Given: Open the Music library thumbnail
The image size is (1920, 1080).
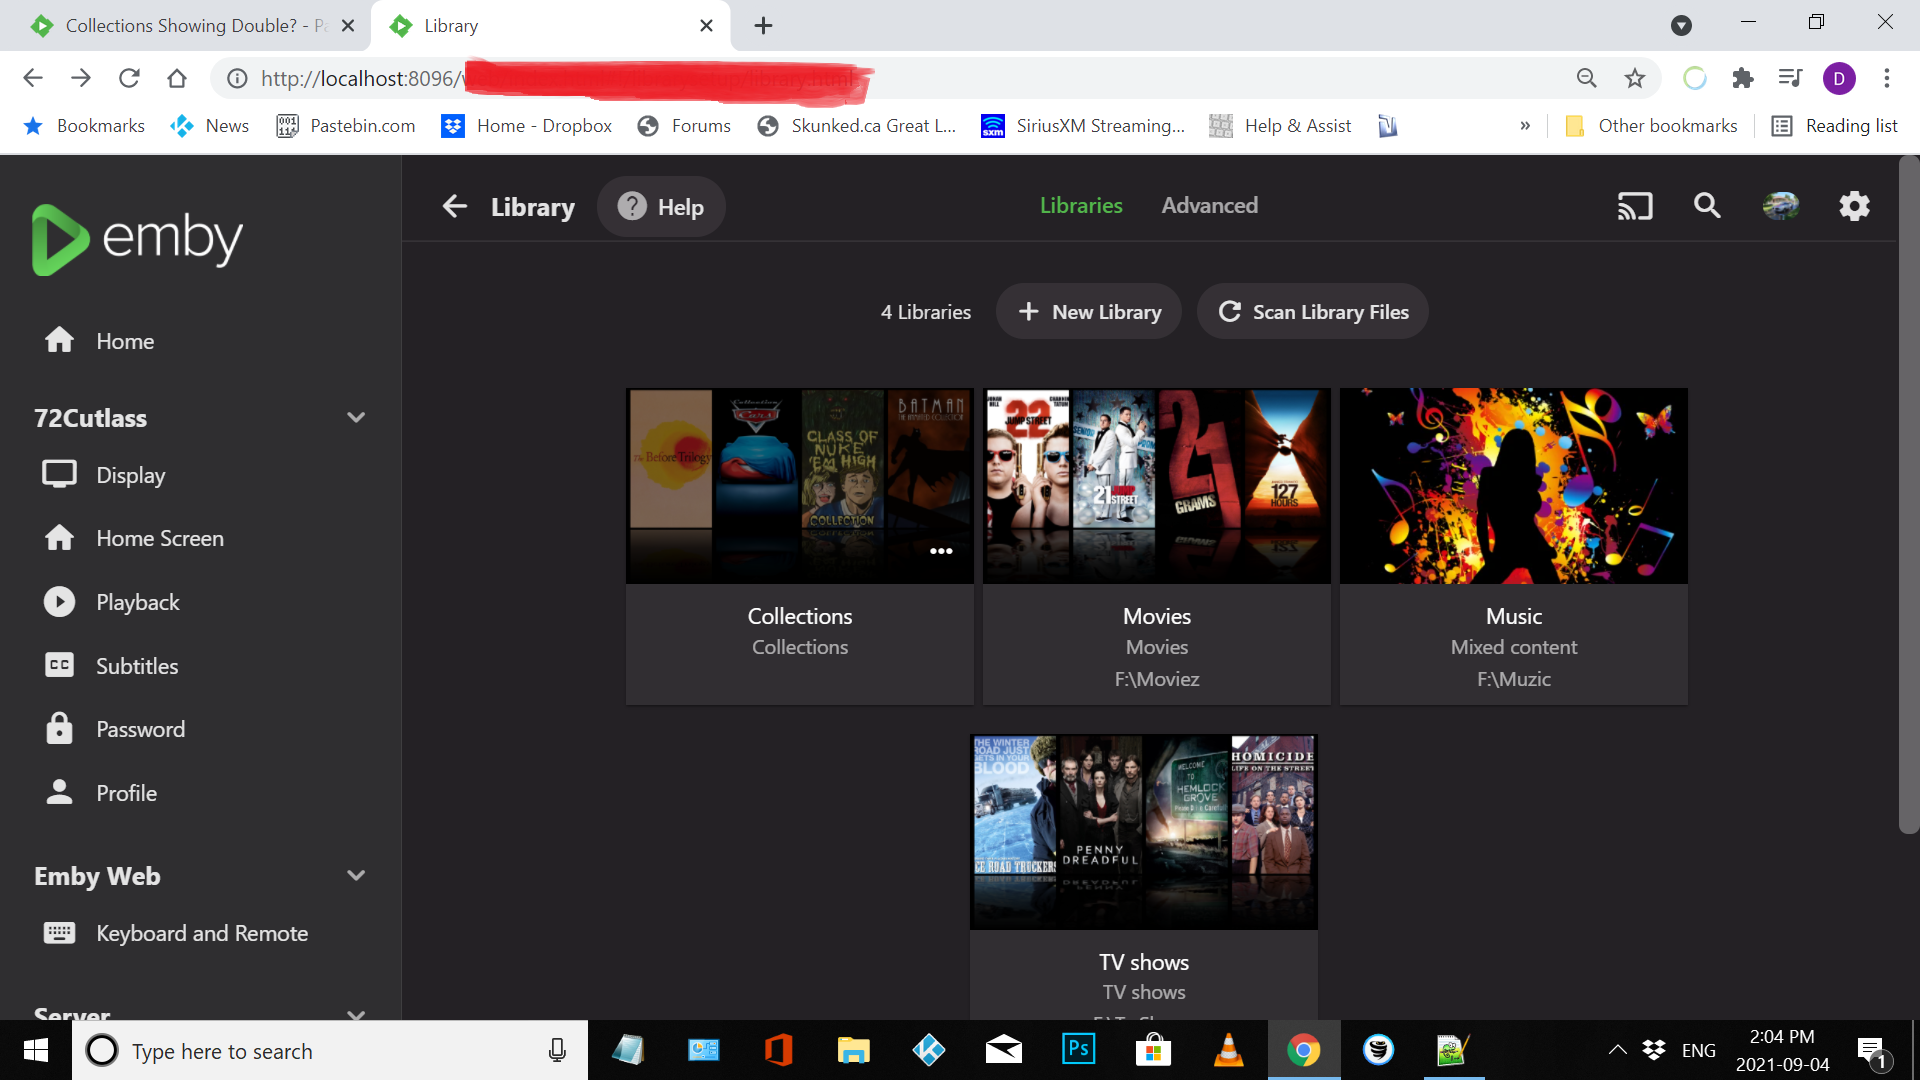Looking at the screenshot, I should [x=1513, y=486].
